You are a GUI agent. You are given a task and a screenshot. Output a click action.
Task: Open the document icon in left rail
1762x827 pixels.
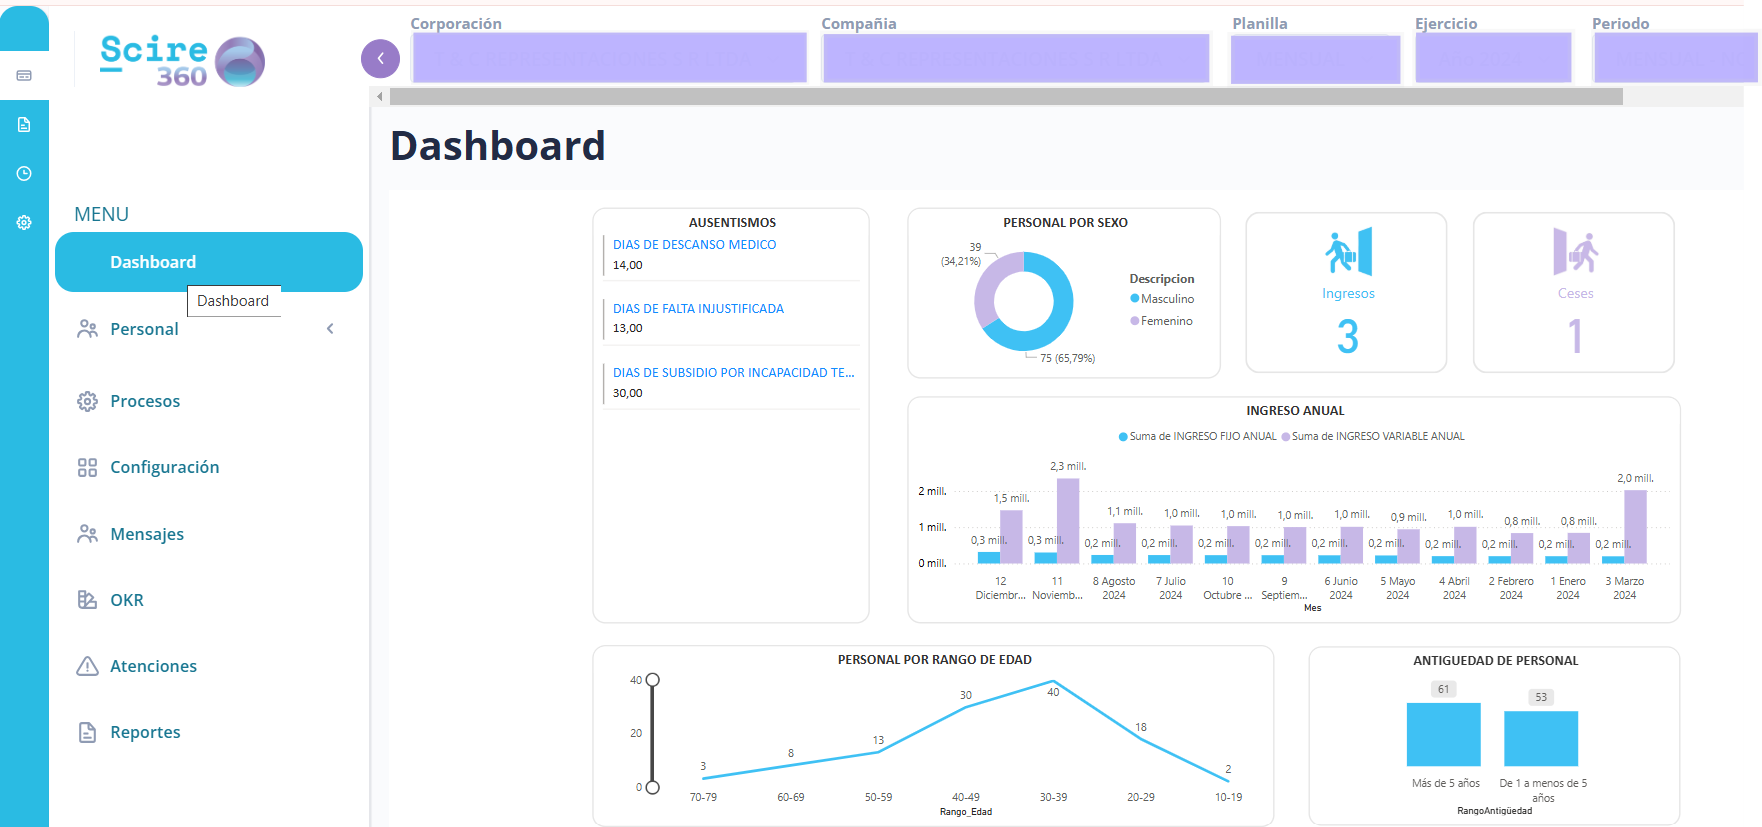click(x=24, y=125)
